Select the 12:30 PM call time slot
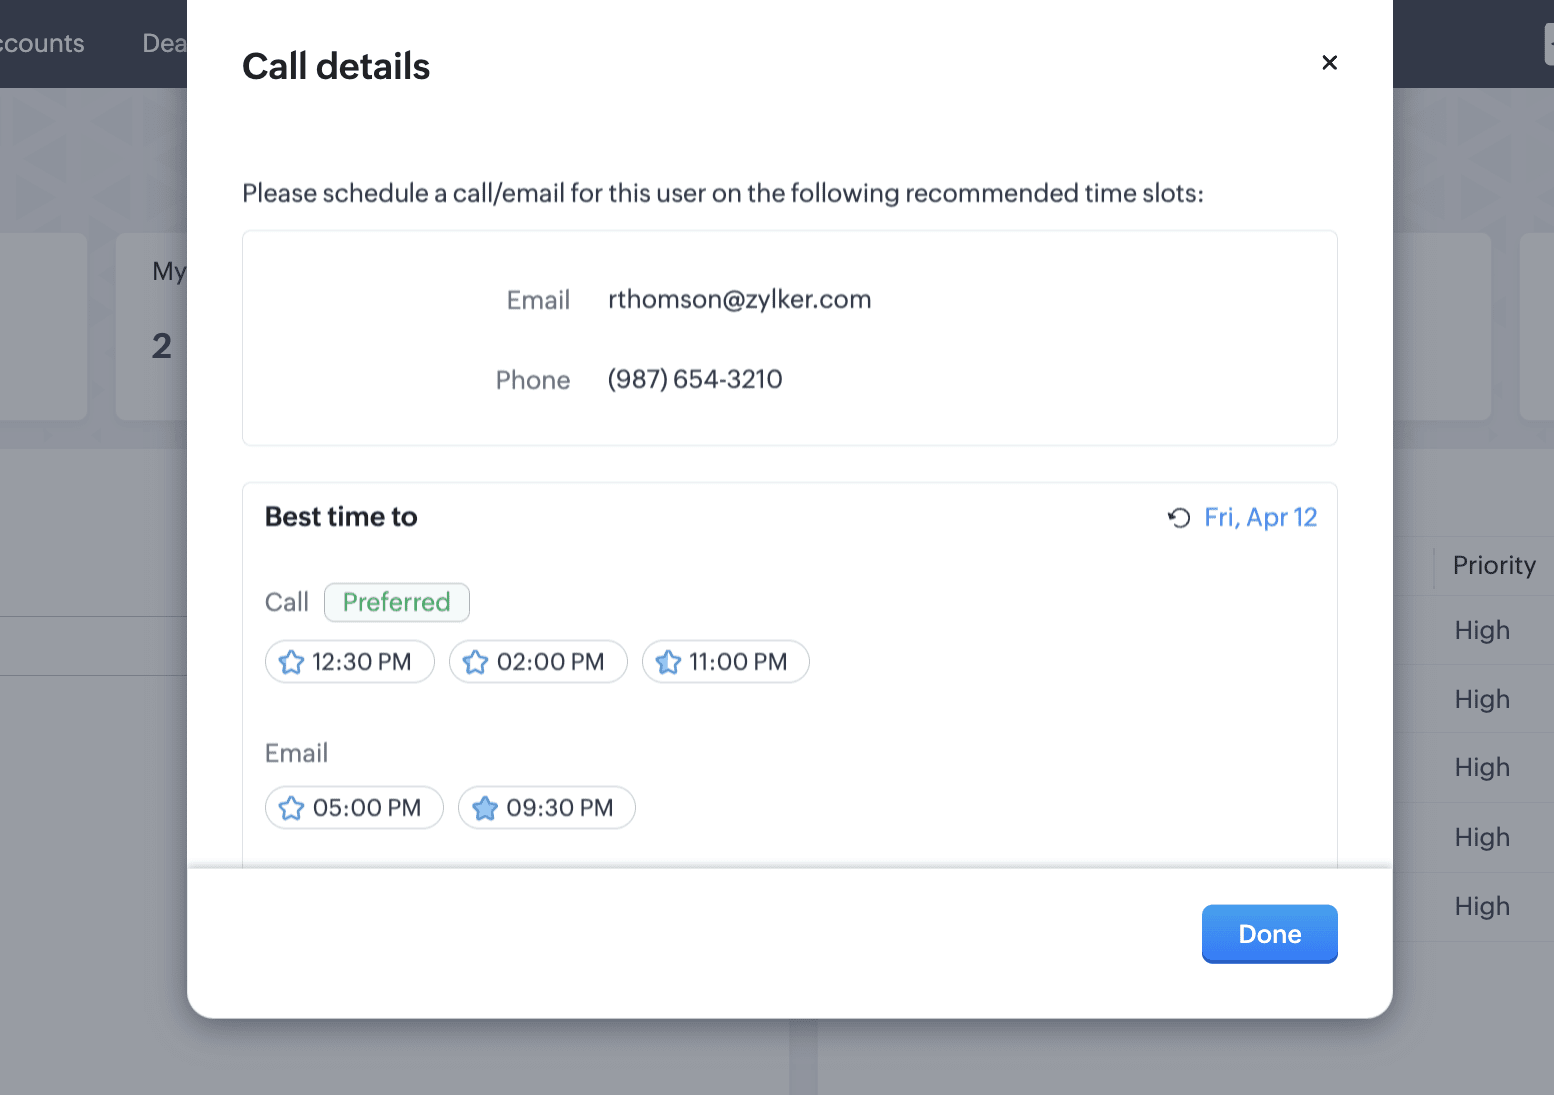The width and height of the screenshot is (1554, 1095). click(361, 662)
